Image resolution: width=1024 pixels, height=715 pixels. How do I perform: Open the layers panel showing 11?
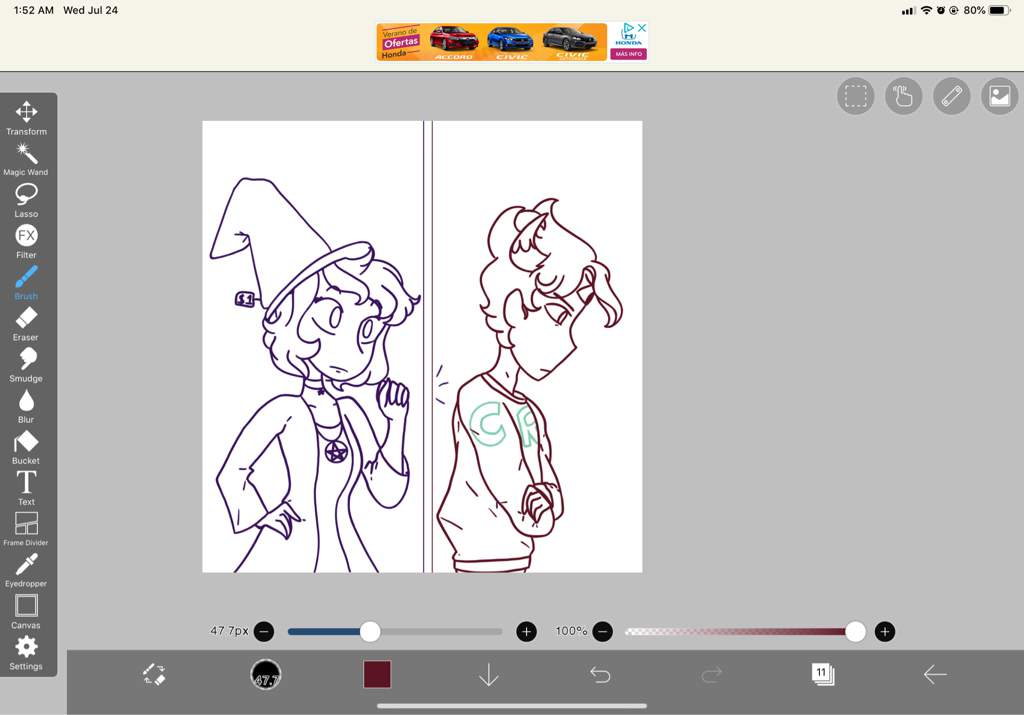point(823,674)
